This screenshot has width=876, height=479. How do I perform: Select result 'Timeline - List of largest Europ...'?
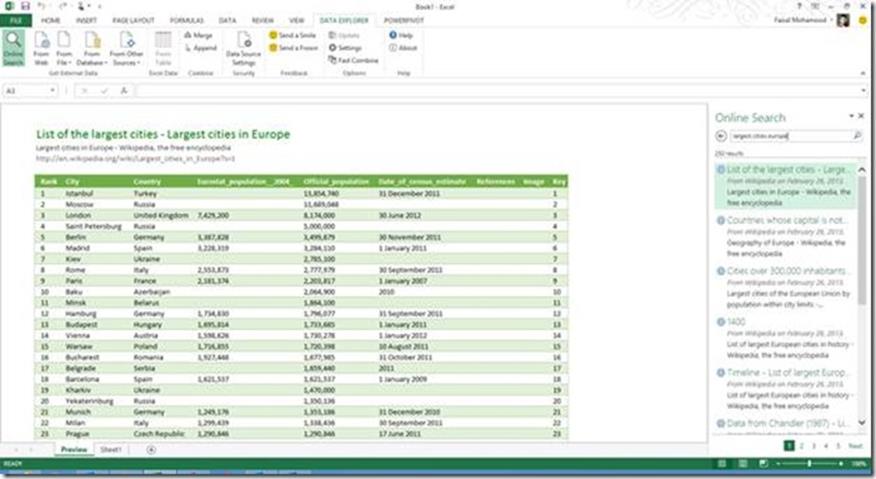[x=784, y=389]
